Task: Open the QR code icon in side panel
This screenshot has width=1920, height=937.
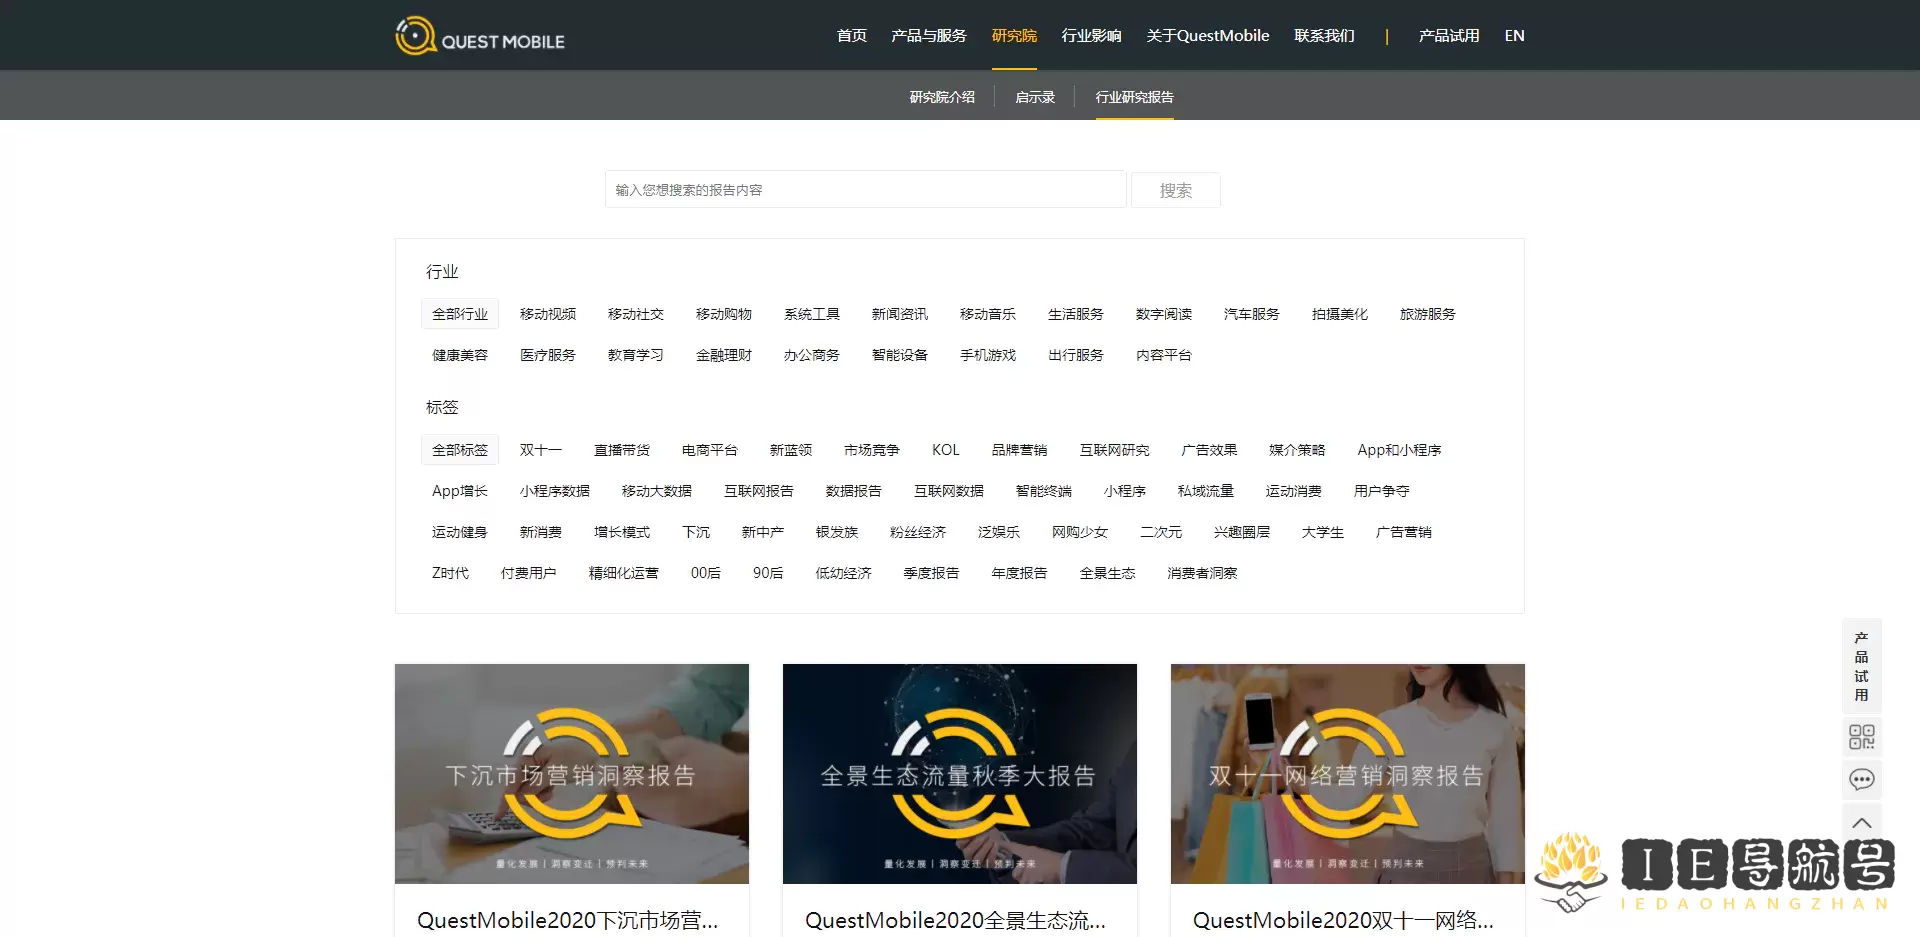Action: (x=1862, y=737)
